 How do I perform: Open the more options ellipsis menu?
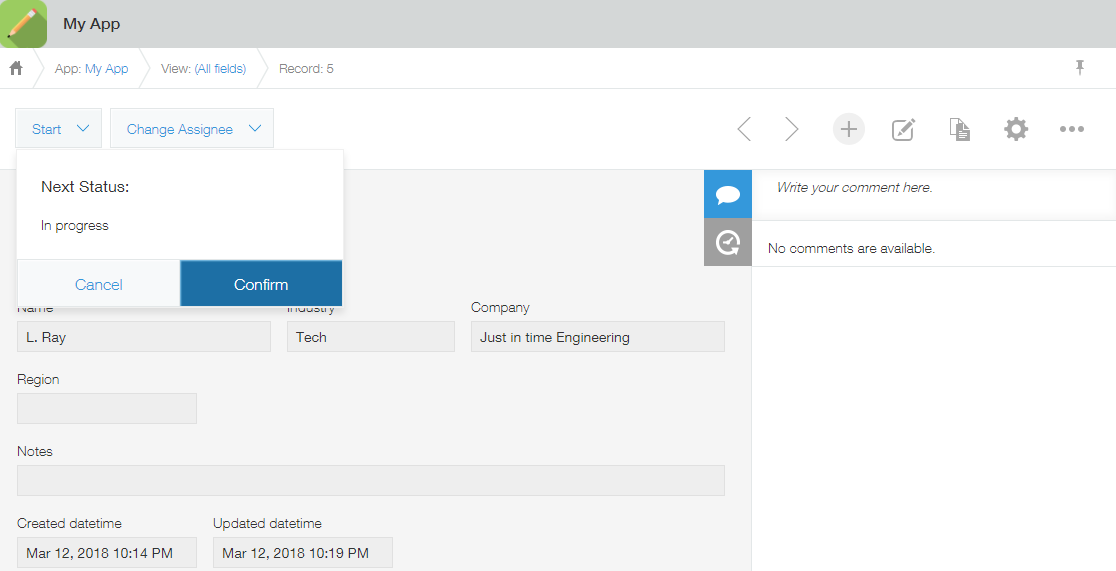1072,129
